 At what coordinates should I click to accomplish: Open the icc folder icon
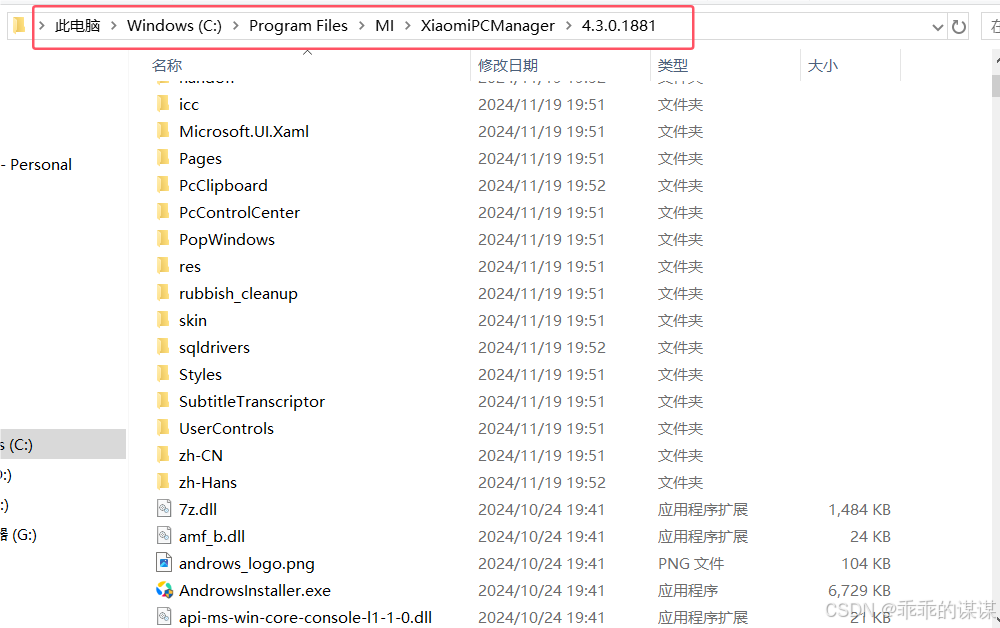point(163,104)
